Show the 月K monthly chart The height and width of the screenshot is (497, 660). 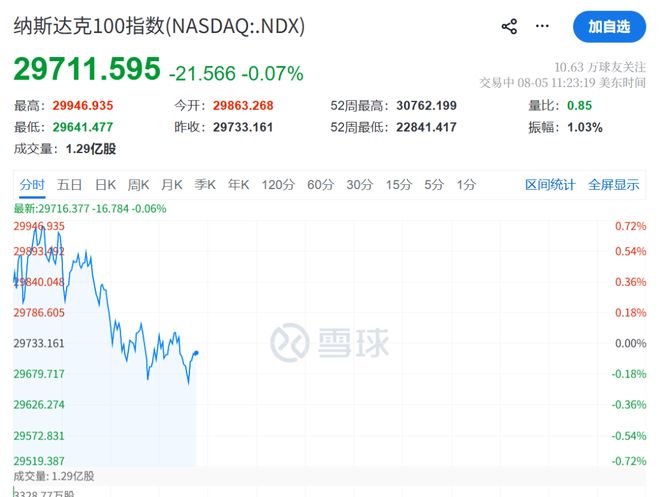pyautogui.click(x=172, y=185)
